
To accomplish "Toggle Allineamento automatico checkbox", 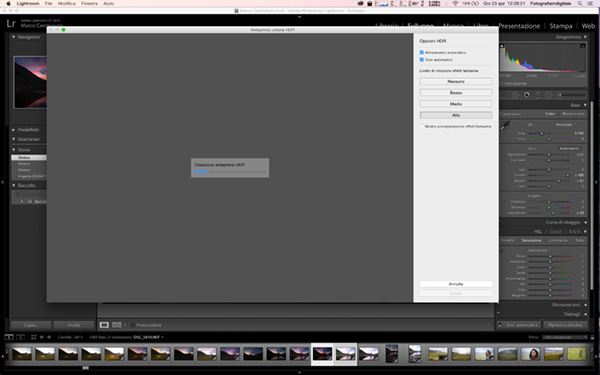I will (422, 52).
